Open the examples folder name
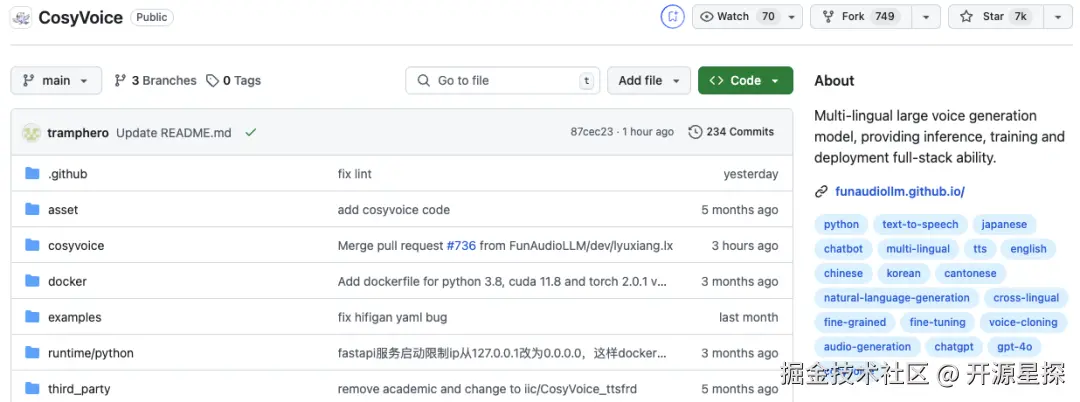 [74, 317]
